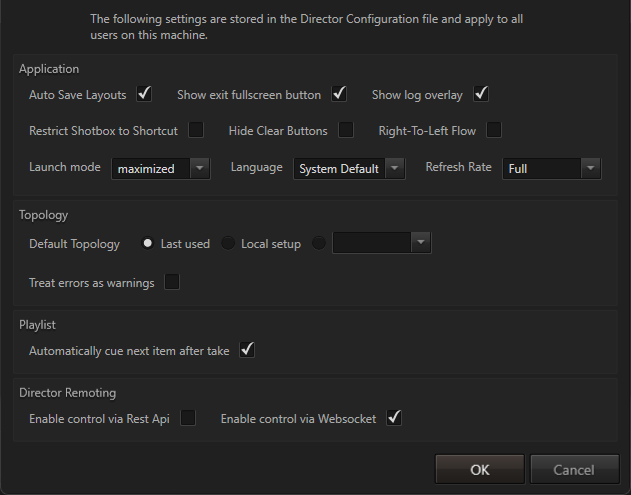Screen dimensions: 631x495
Task: Choose the Local setup radio option
Action: tap(228, 243)
